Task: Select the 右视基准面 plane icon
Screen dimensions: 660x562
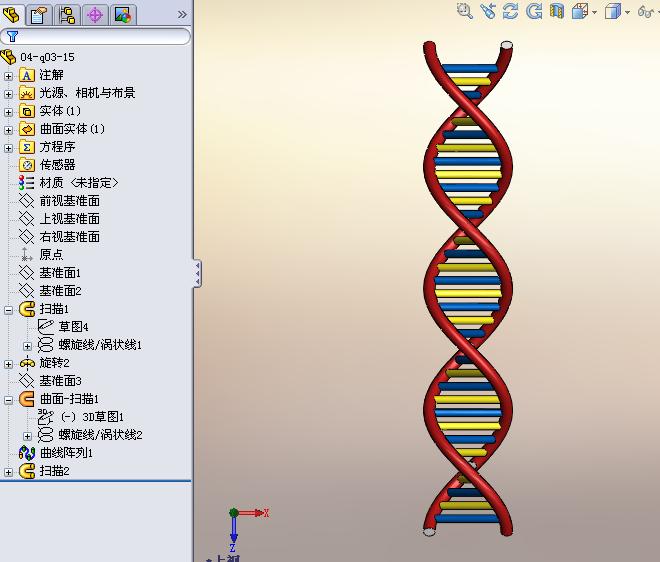Action: click(27, 237)
